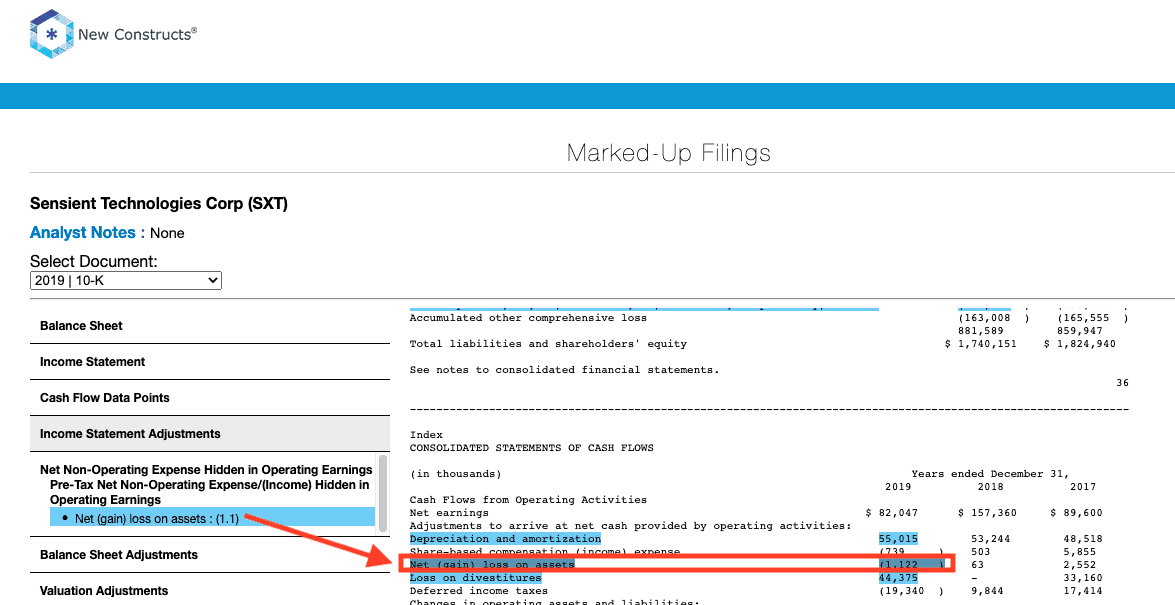Click the Share-based compensation (income) expense line

545,552
